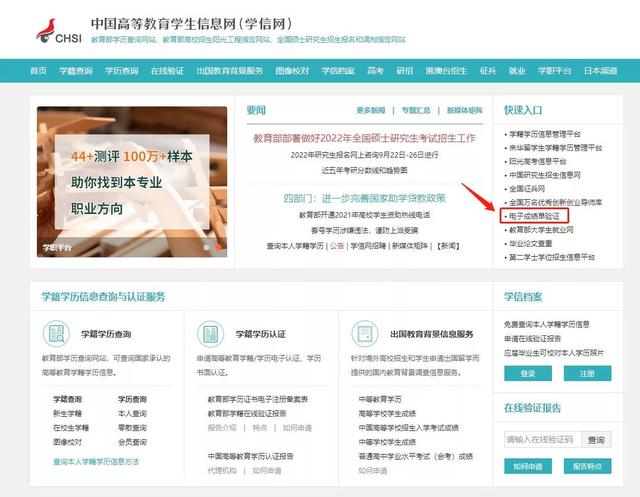Viewport: 640px width, 497px height.
Task: Open 代理机构 link
Action: (222, 470)
